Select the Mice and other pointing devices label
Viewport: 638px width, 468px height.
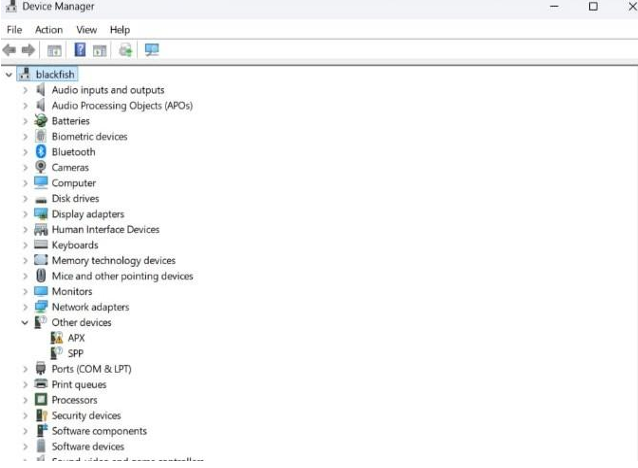click(x=122, y=276)
